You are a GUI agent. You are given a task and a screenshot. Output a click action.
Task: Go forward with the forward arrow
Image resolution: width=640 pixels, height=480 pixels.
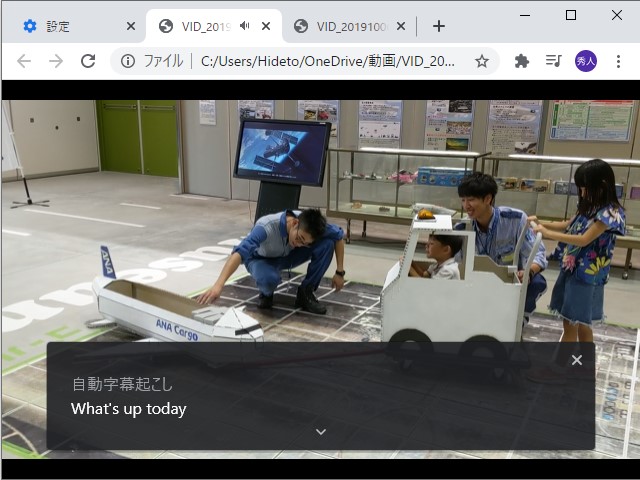[56, 62]
